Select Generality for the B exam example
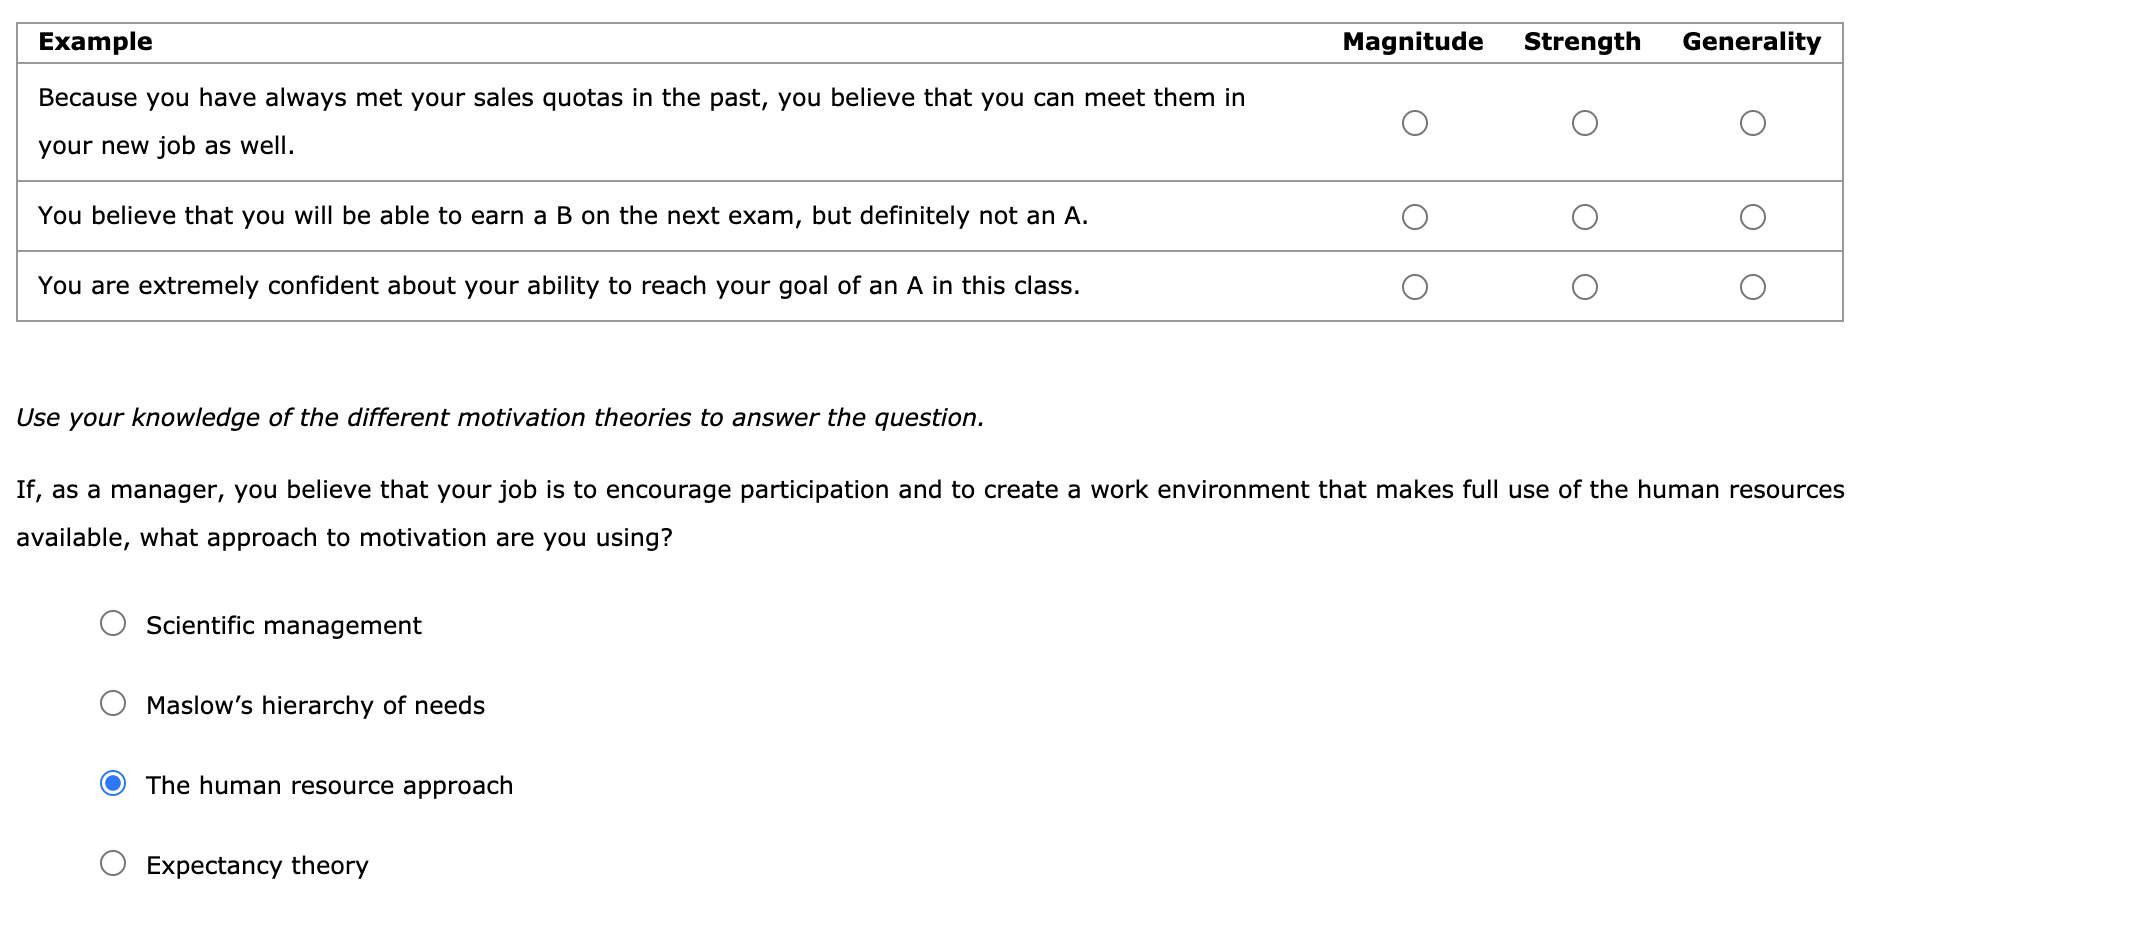The height and width of the screenshot is (950, 2146). coord(1752,215)
